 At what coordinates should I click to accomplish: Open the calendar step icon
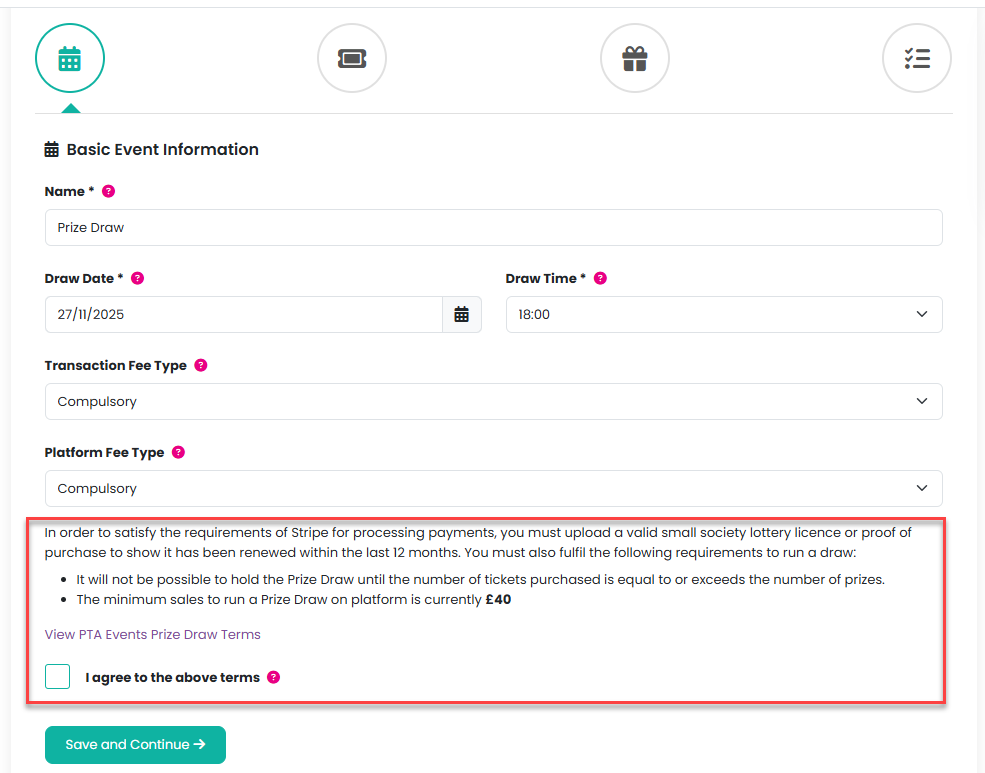coord(70,58)
